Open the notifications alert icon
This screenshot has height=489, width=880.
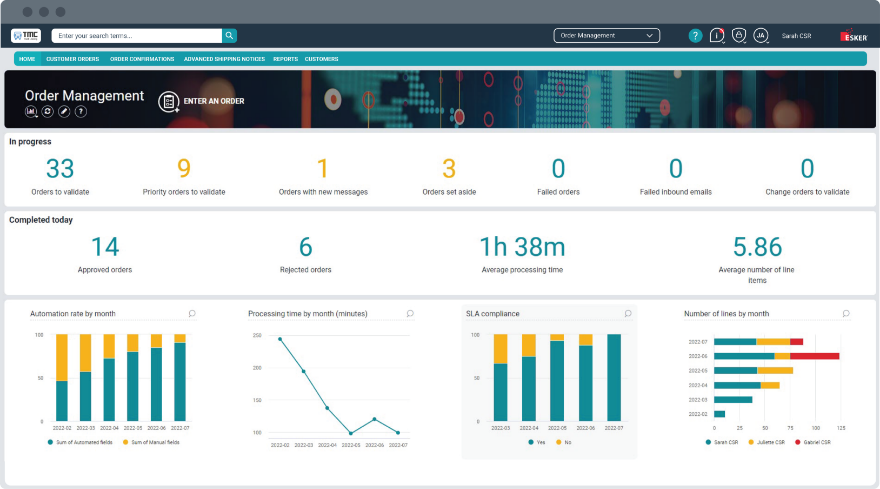(x=717, y=35)
